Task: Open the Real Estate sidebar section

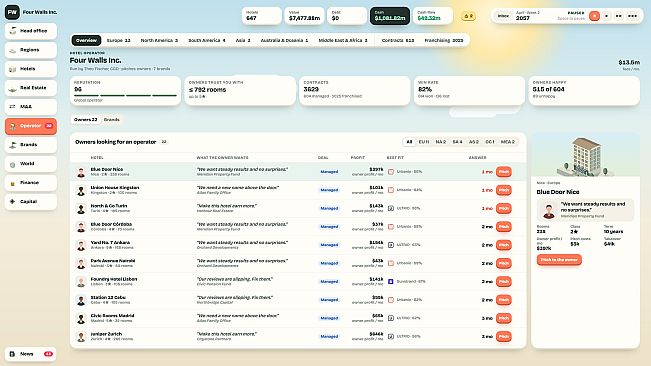Action: [31, 88]
